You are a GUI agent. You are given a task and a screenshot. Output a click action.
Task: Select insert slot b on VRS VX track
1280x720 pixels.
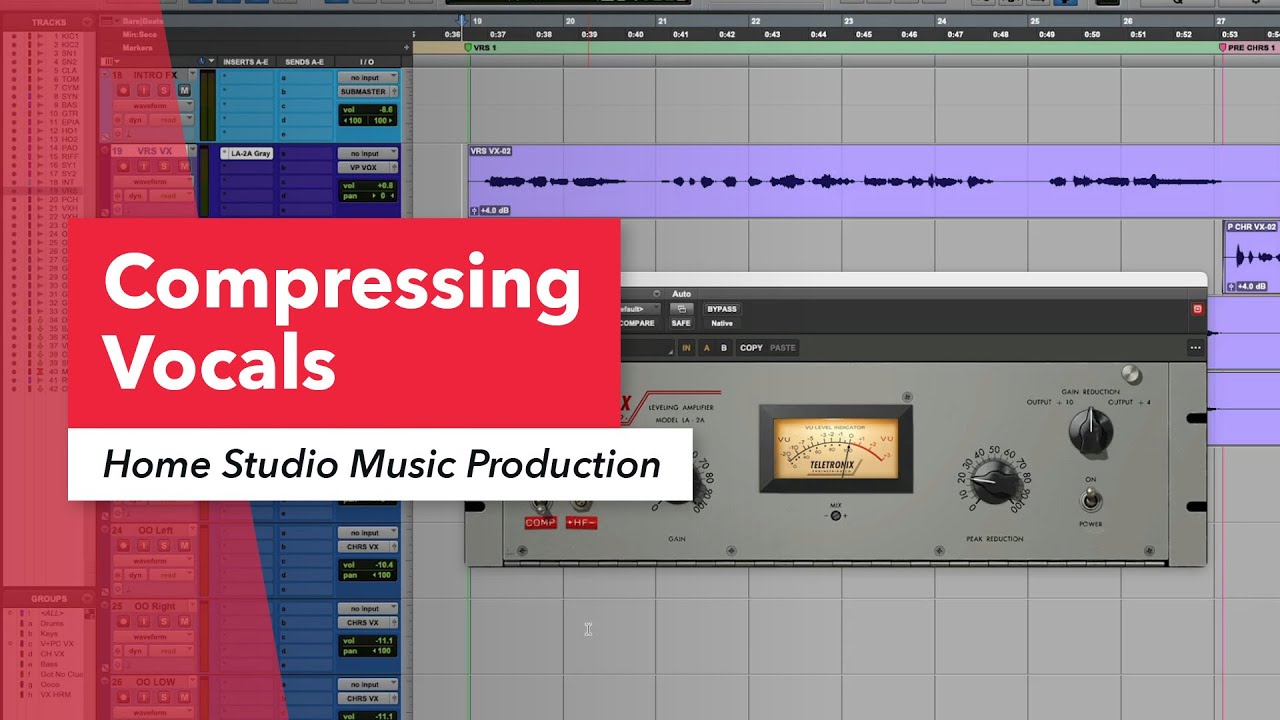245,167
